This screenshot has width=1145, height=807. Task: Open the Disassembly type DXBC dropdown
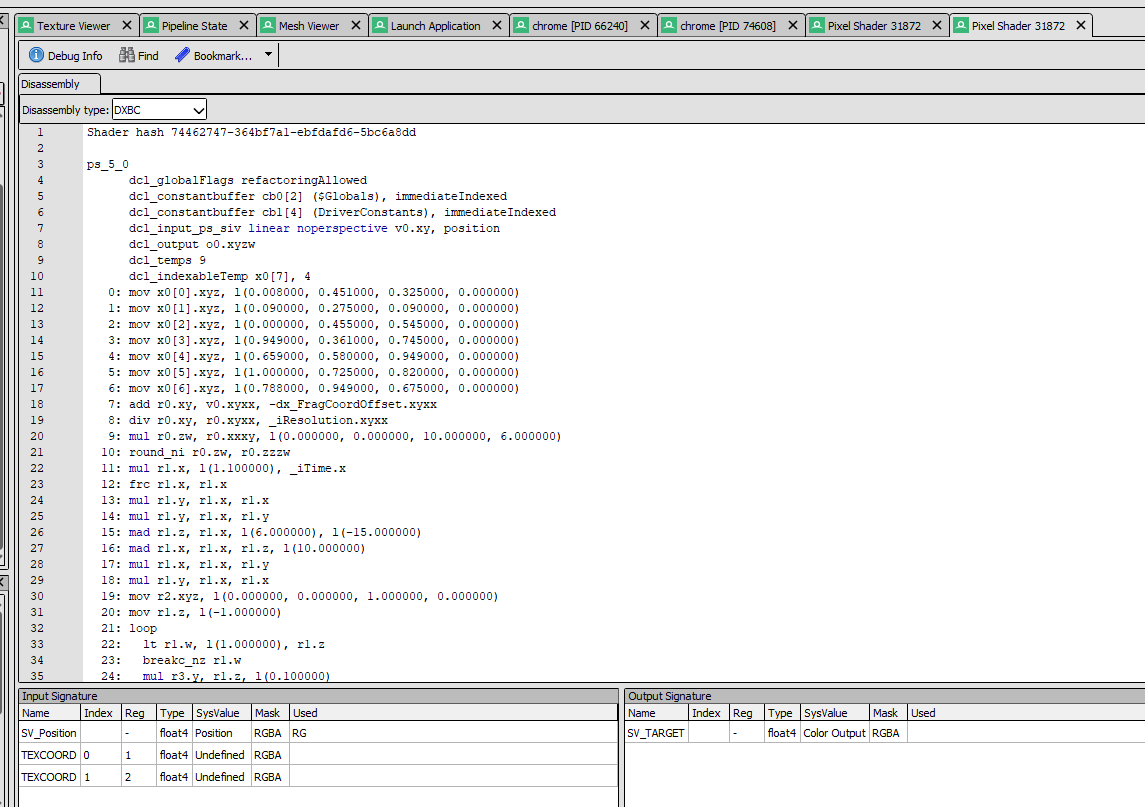pos(159,110)
